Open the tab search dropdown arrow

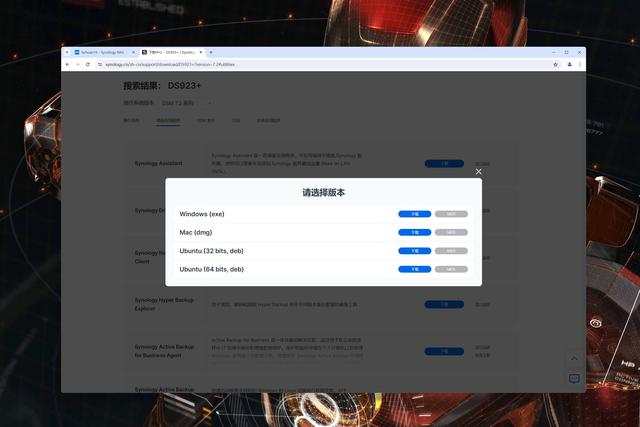tap(67, 52)
